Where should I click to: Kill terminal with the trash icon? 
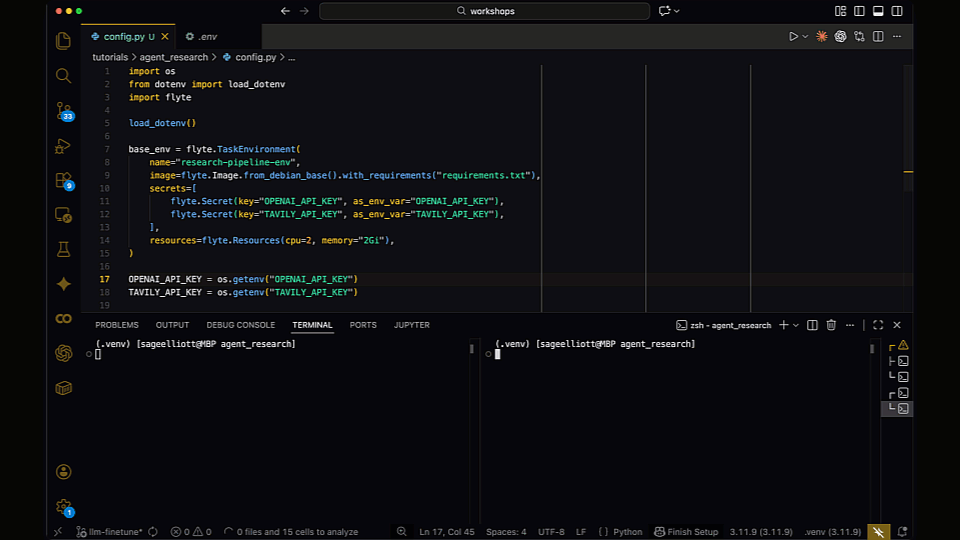pos(831,325)
